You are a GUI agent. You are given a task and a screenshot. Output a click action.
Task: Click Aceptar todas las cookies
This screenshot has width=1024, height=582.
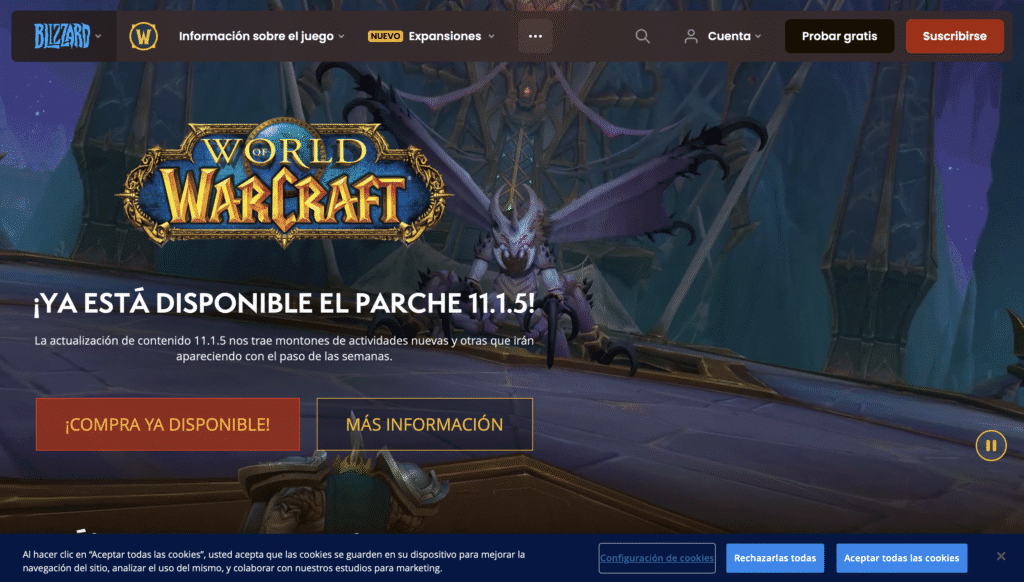901,558
